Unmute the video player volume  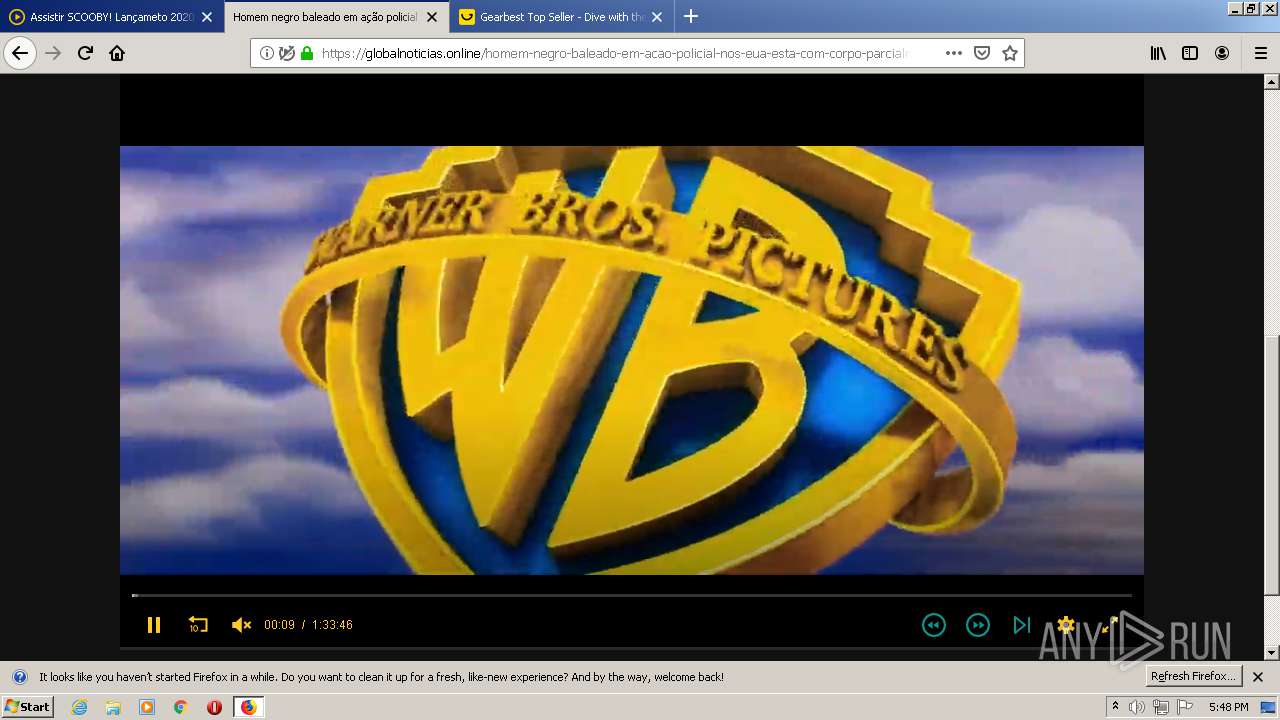point(241,625)
